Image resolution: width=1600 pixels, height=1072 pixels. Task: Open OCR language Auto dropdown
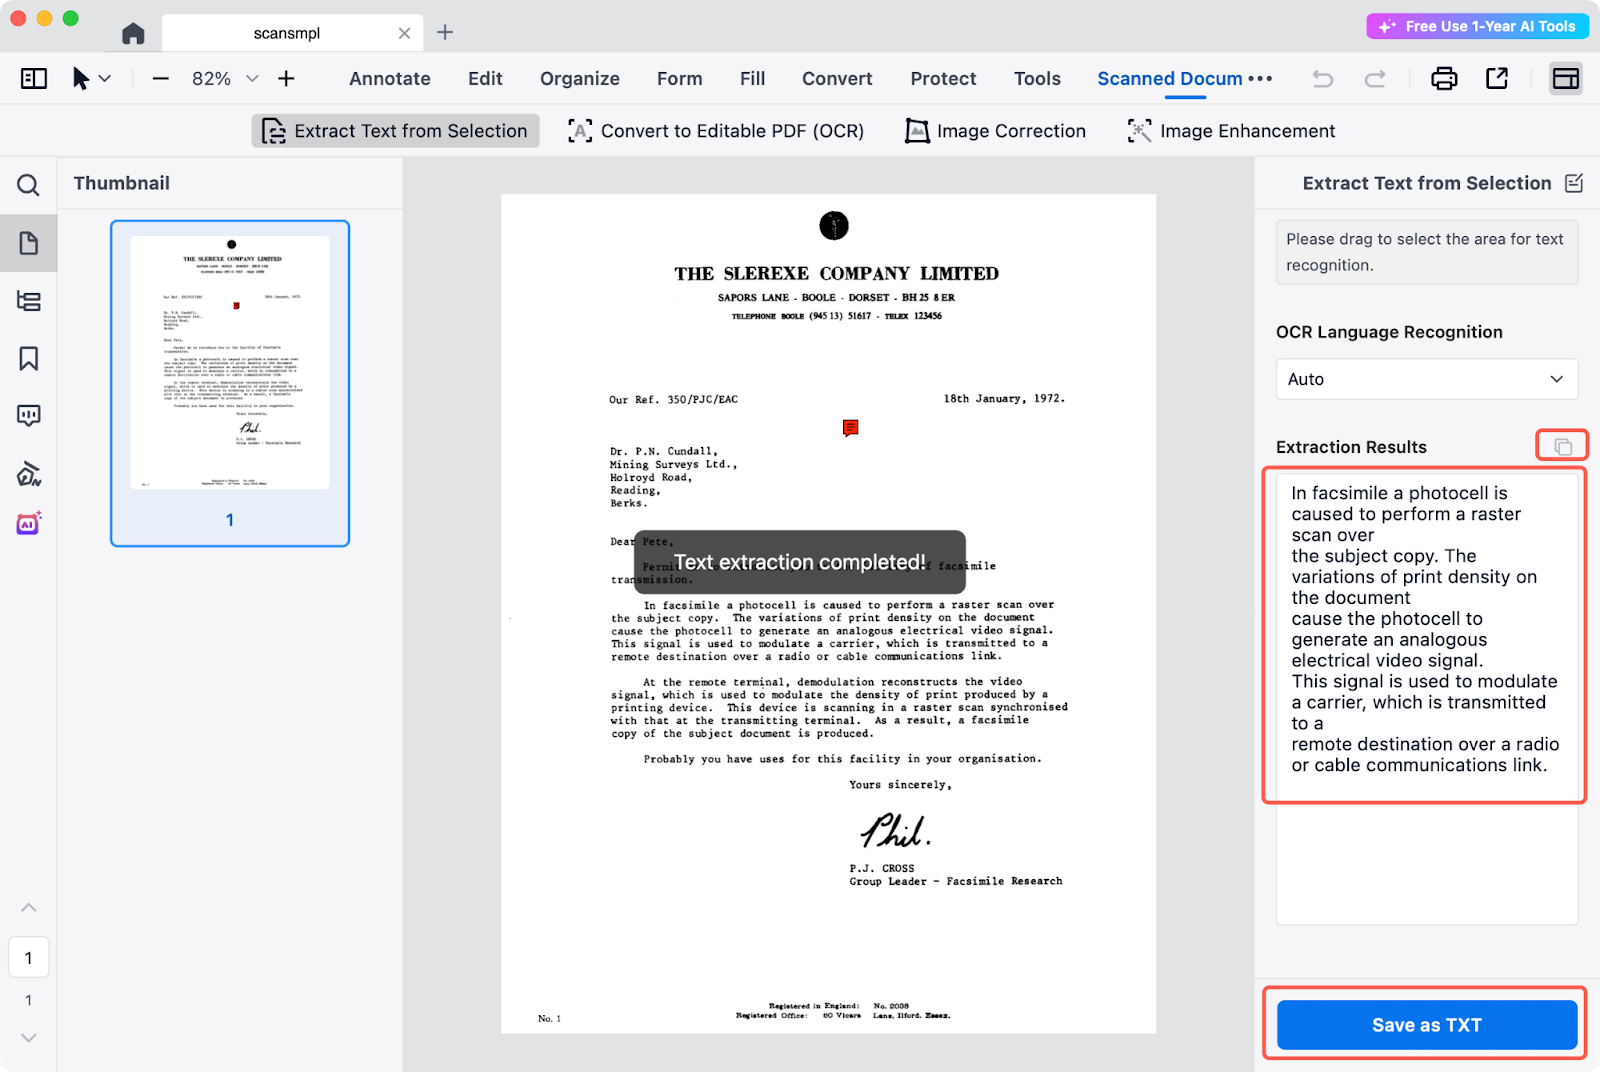1426,379
